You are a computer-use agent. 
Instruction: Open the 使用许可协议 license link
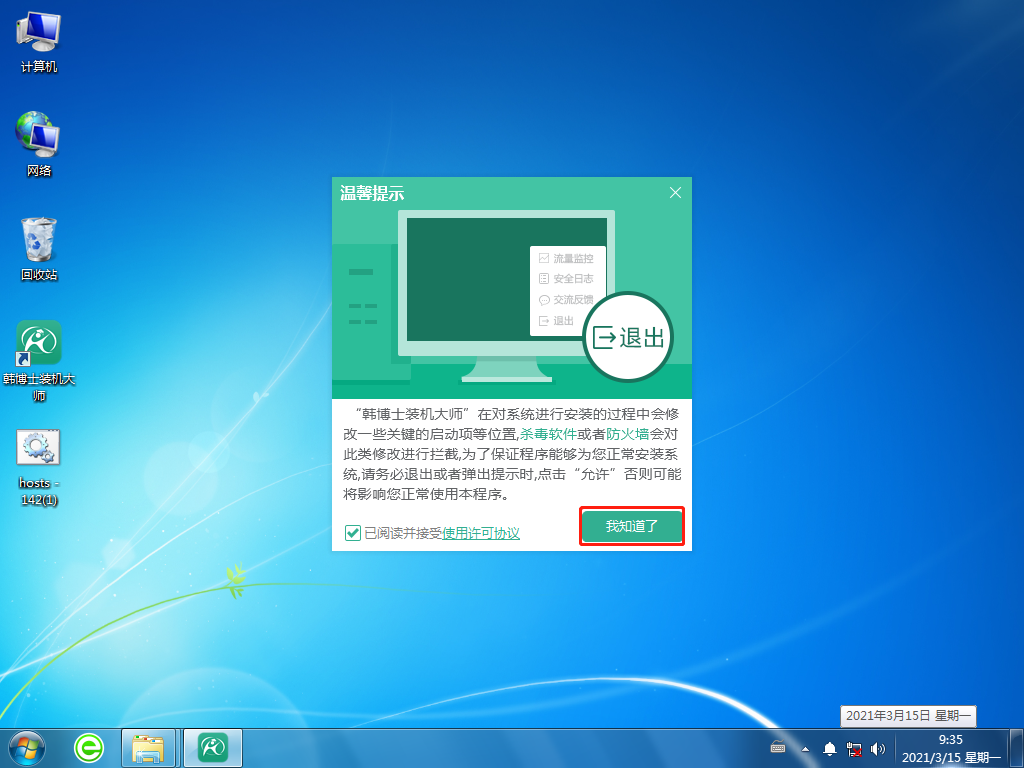point(481,533)
